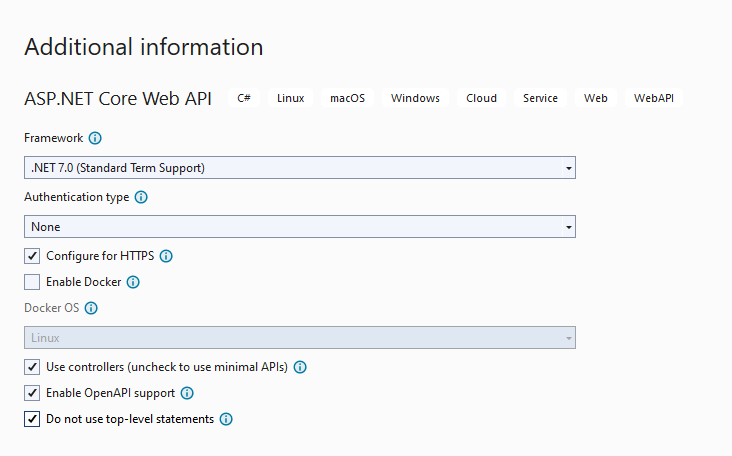The width and height of the screenshot is (732, 456).
Task: Click the disabled Docker OS dropdown
Action: pos(299,338)
